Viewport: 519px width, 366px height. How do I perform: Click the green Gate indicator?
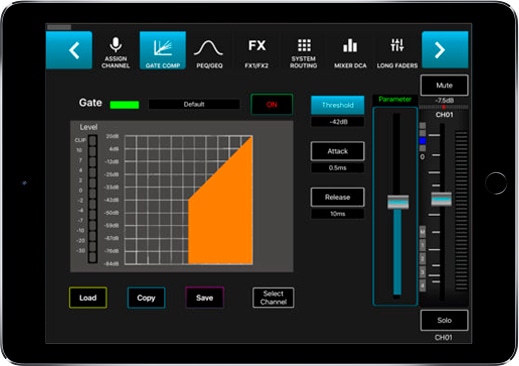[124, 105]
